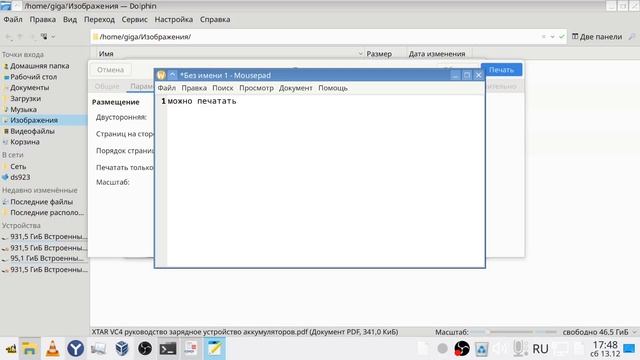Select Загрузки in places panel
This screenshot has height=360, width=640.
tap(25, 98)
